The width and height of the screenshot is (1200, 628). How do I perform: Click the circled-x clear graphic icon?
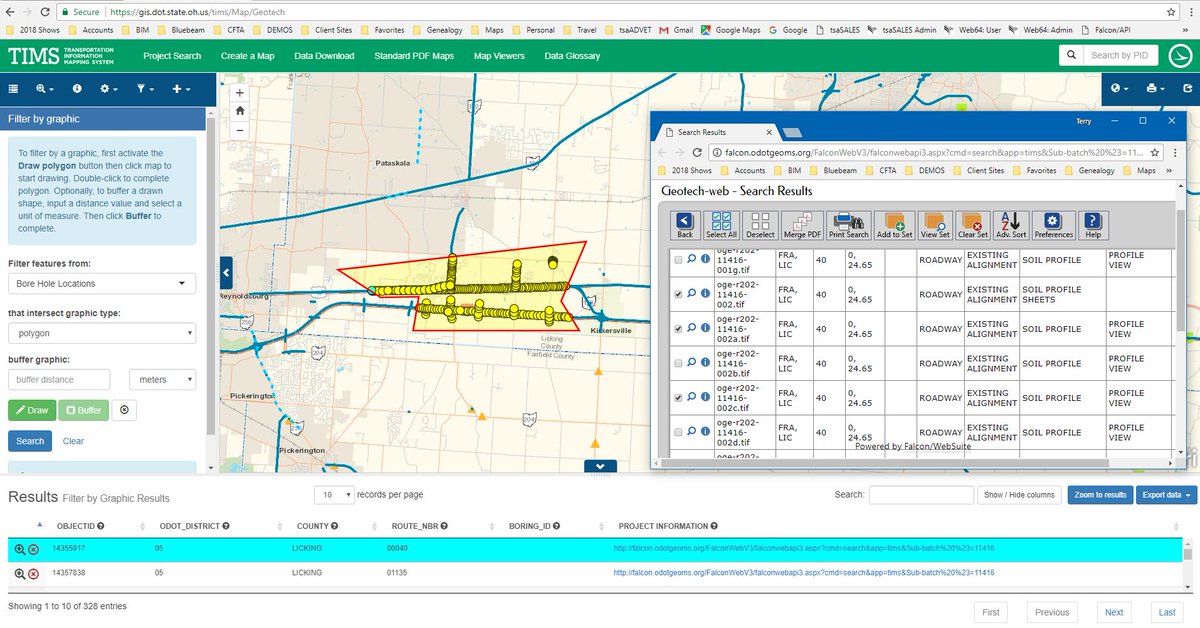pyautogui.click(x=124, y=410)
